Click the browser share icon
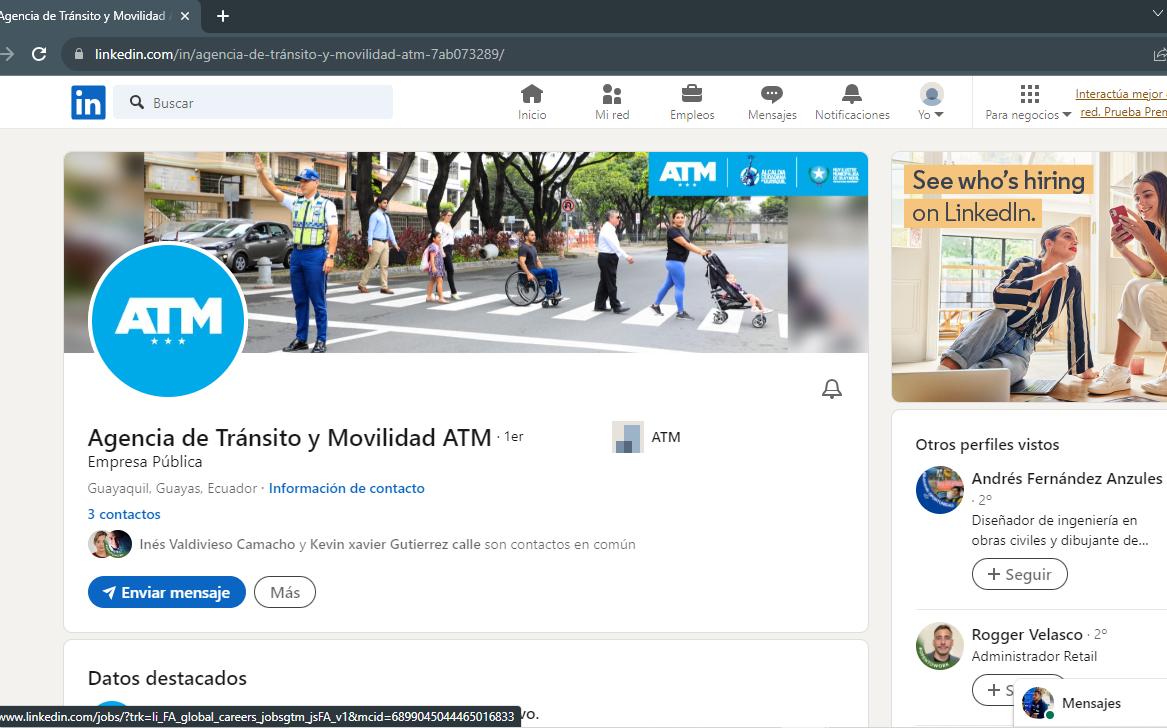The height and width of the screenshot is (728, 1167). point(1160,54)
